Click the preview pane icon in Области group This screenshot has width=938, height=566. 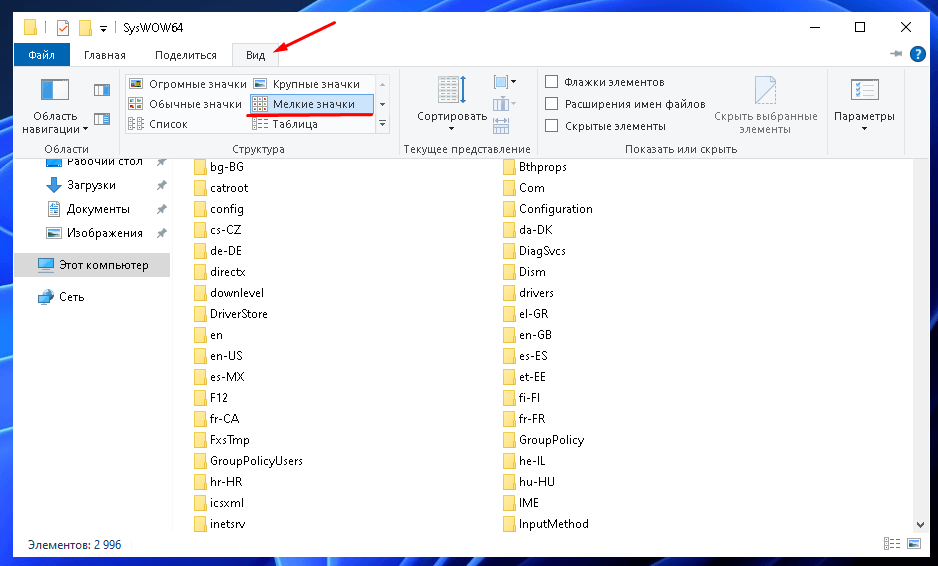tap(101, 90)
